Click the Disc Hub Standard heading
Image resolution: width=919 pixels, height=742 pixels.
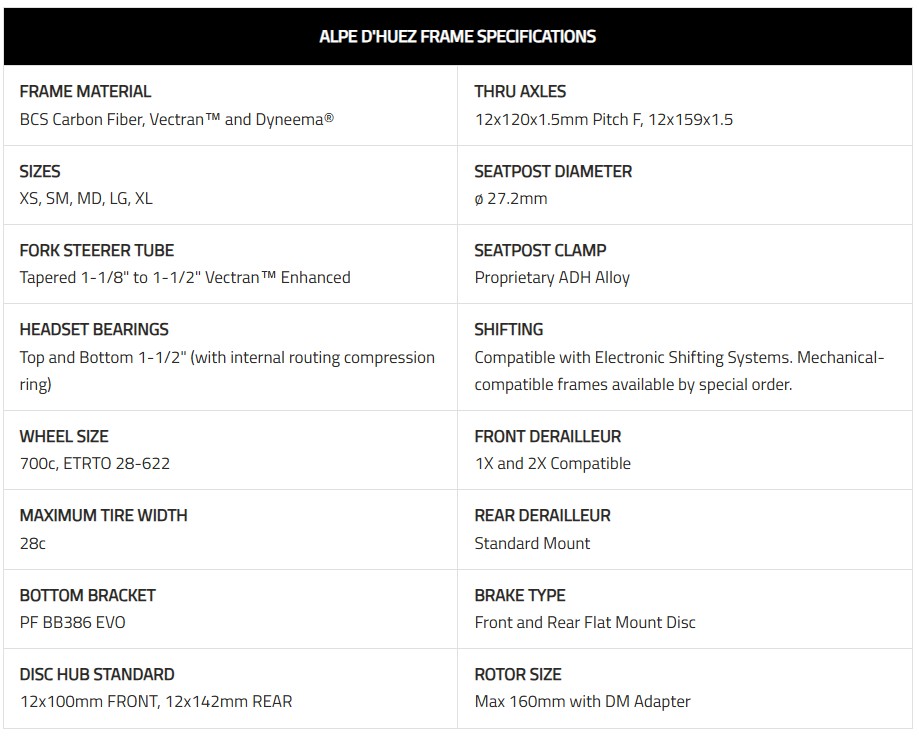(97, 674)
